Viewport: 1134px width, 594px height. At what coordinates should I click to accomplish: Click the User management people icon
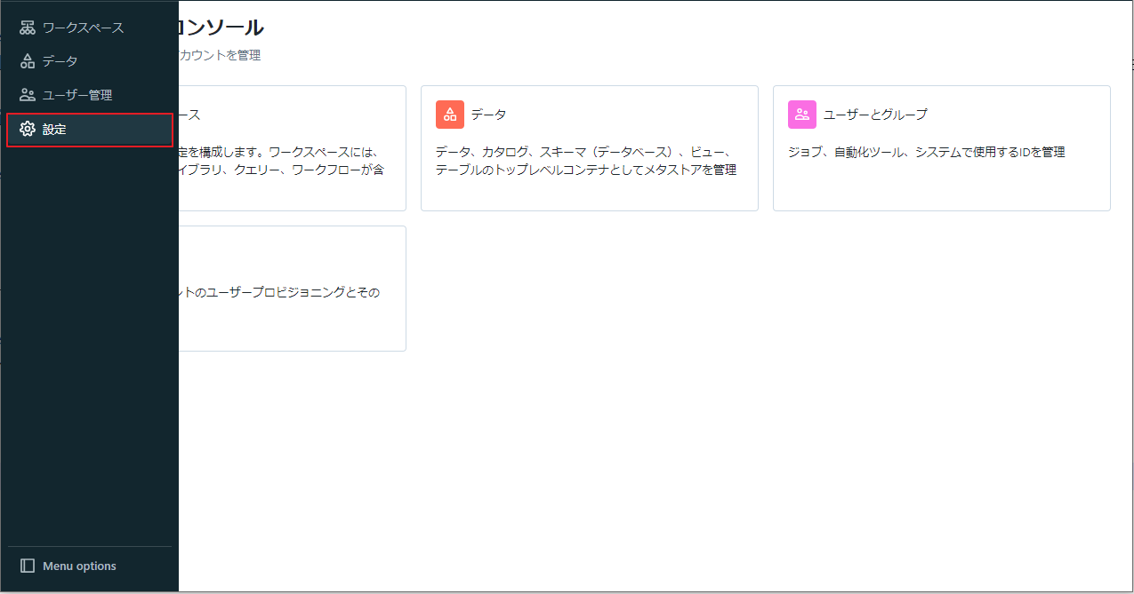click(x=27, y=95)
